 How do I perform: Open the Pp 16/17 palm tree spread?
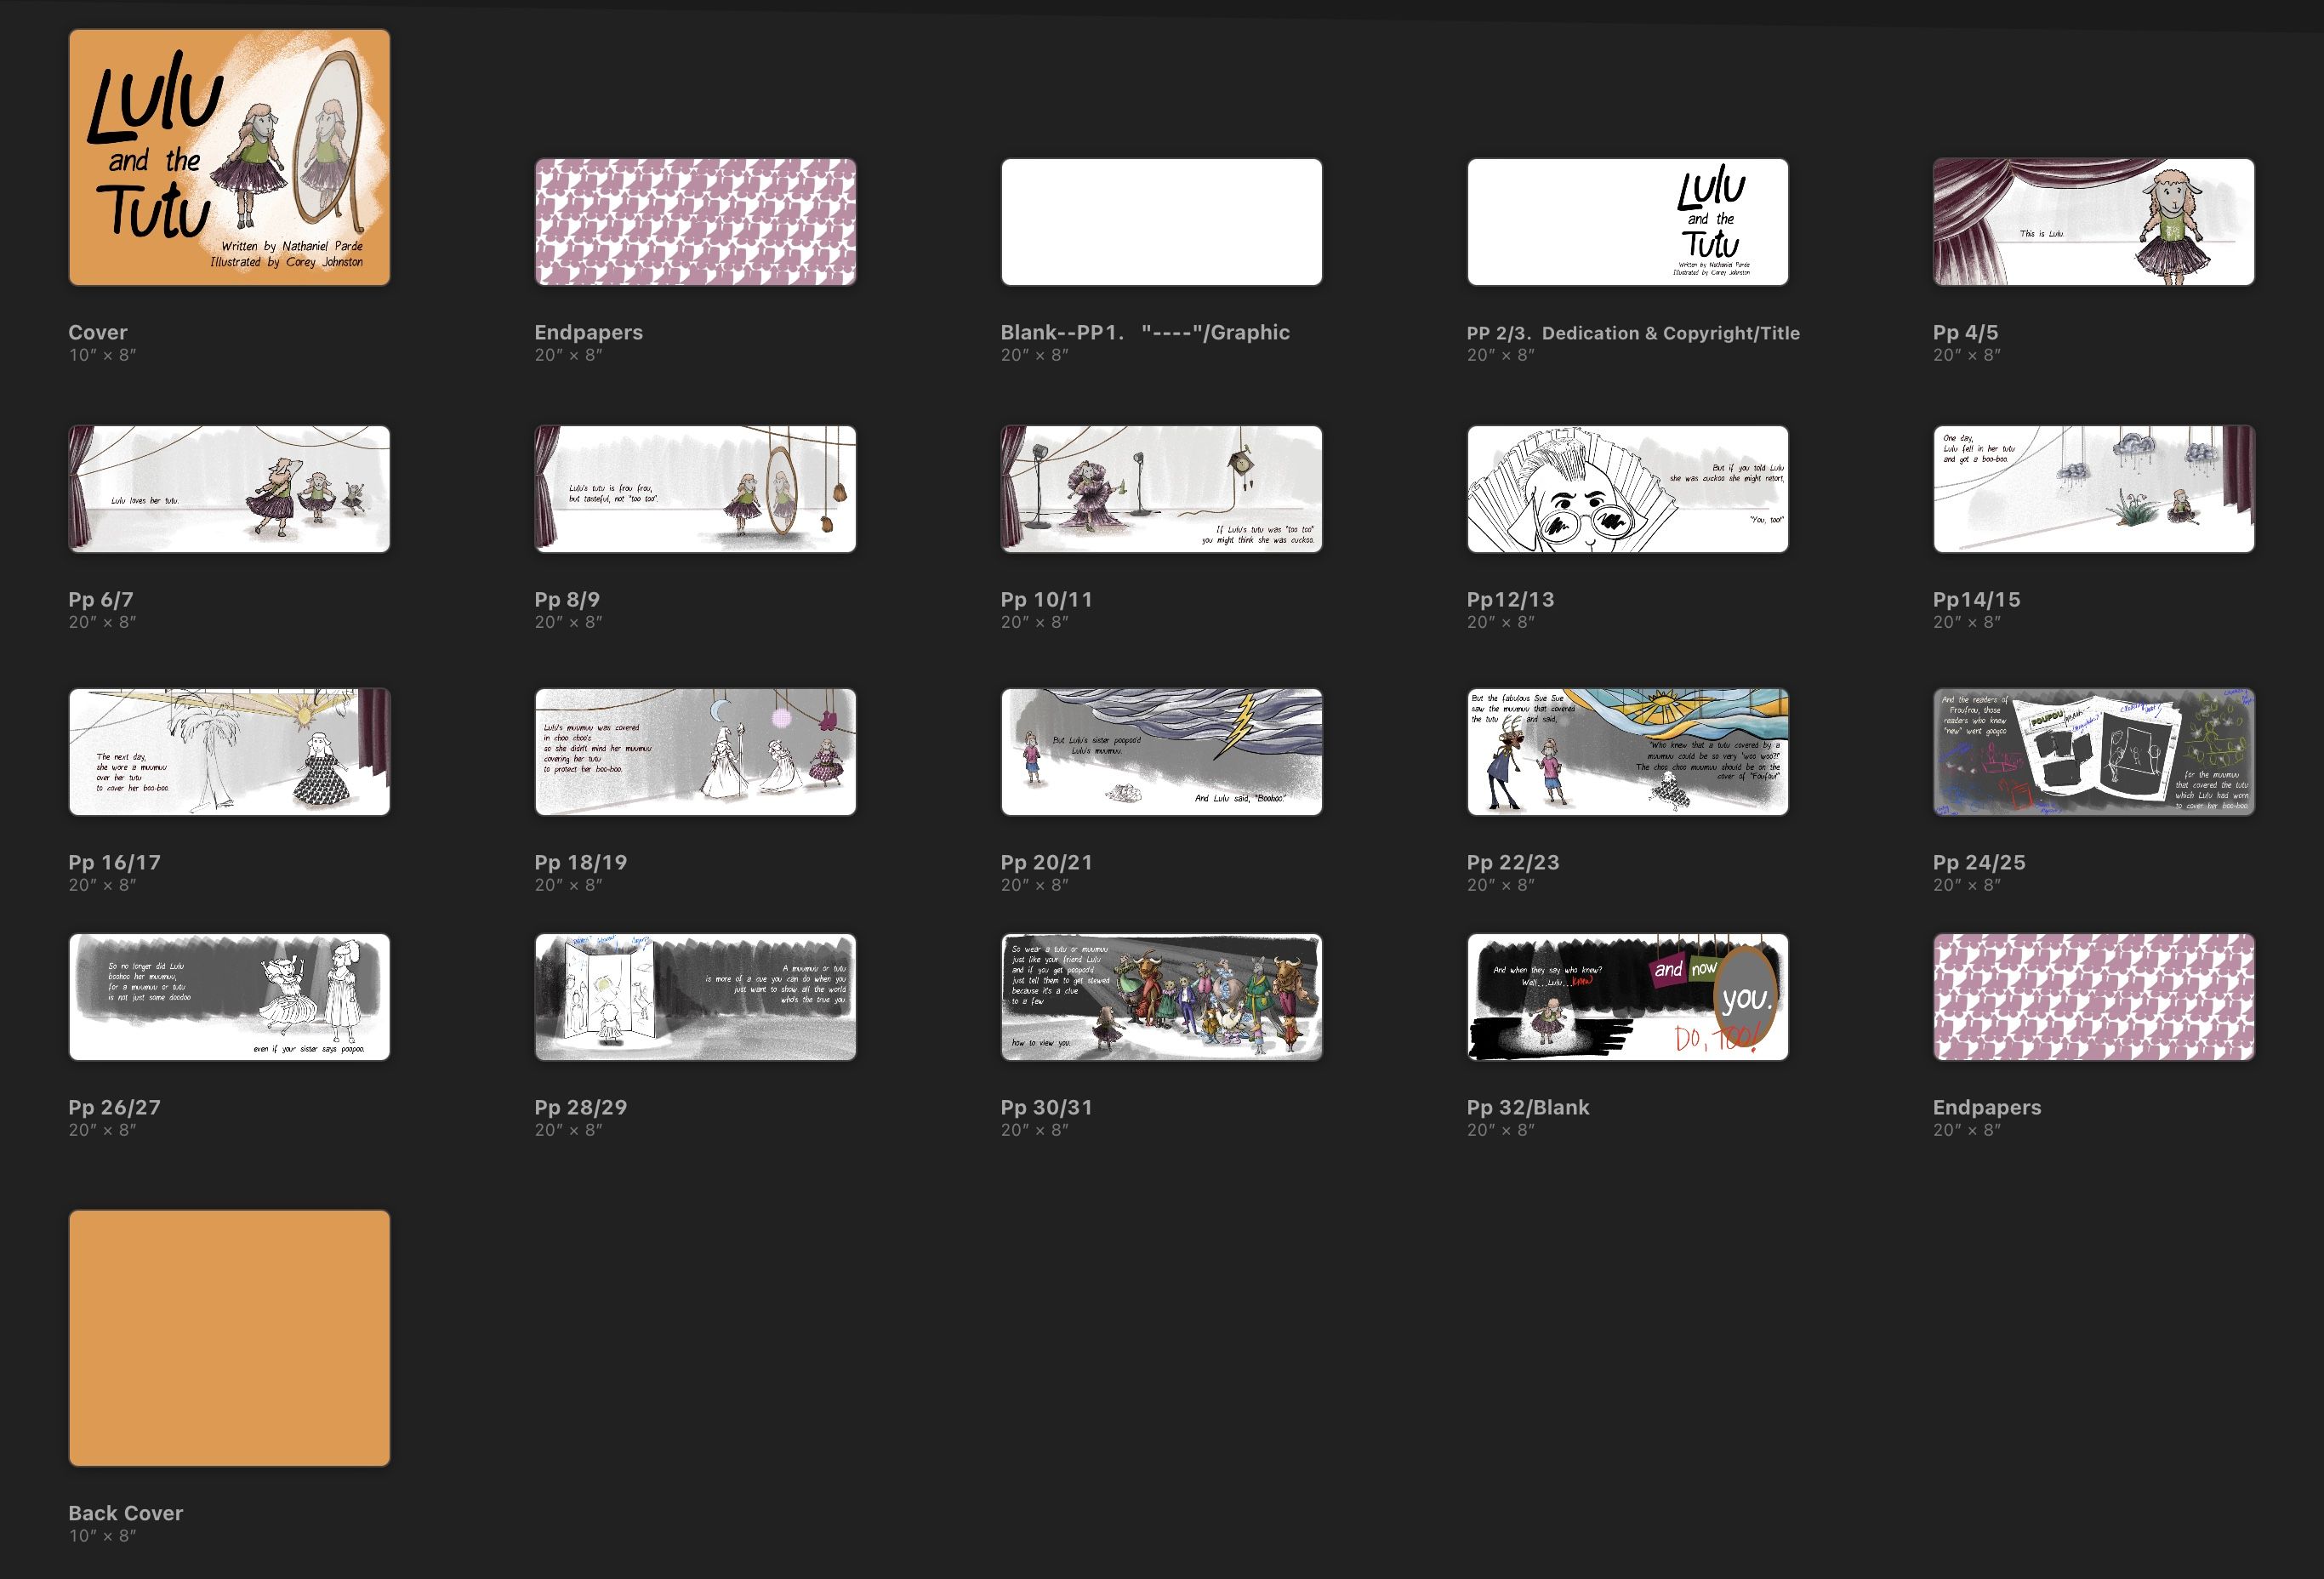(x=229, y=752)
